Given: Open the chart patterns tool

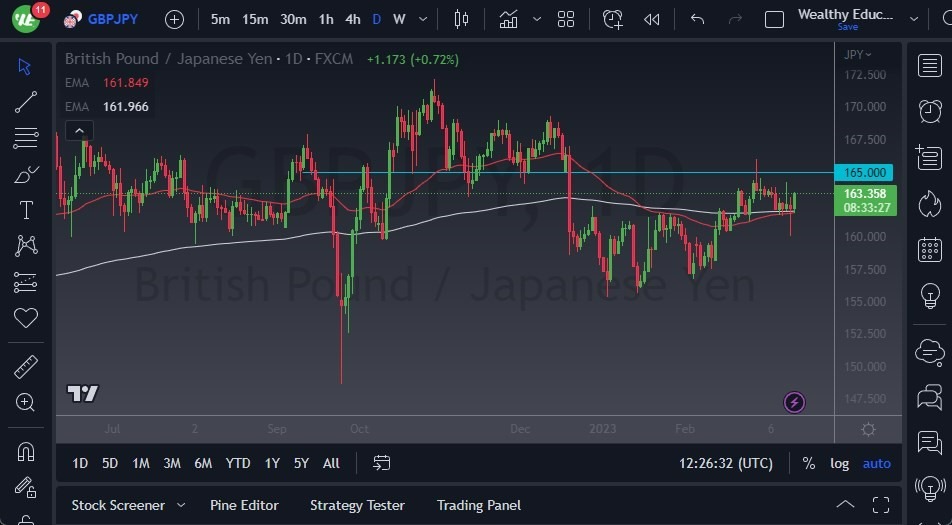Looking at the screenshot, I should [26, 246].
